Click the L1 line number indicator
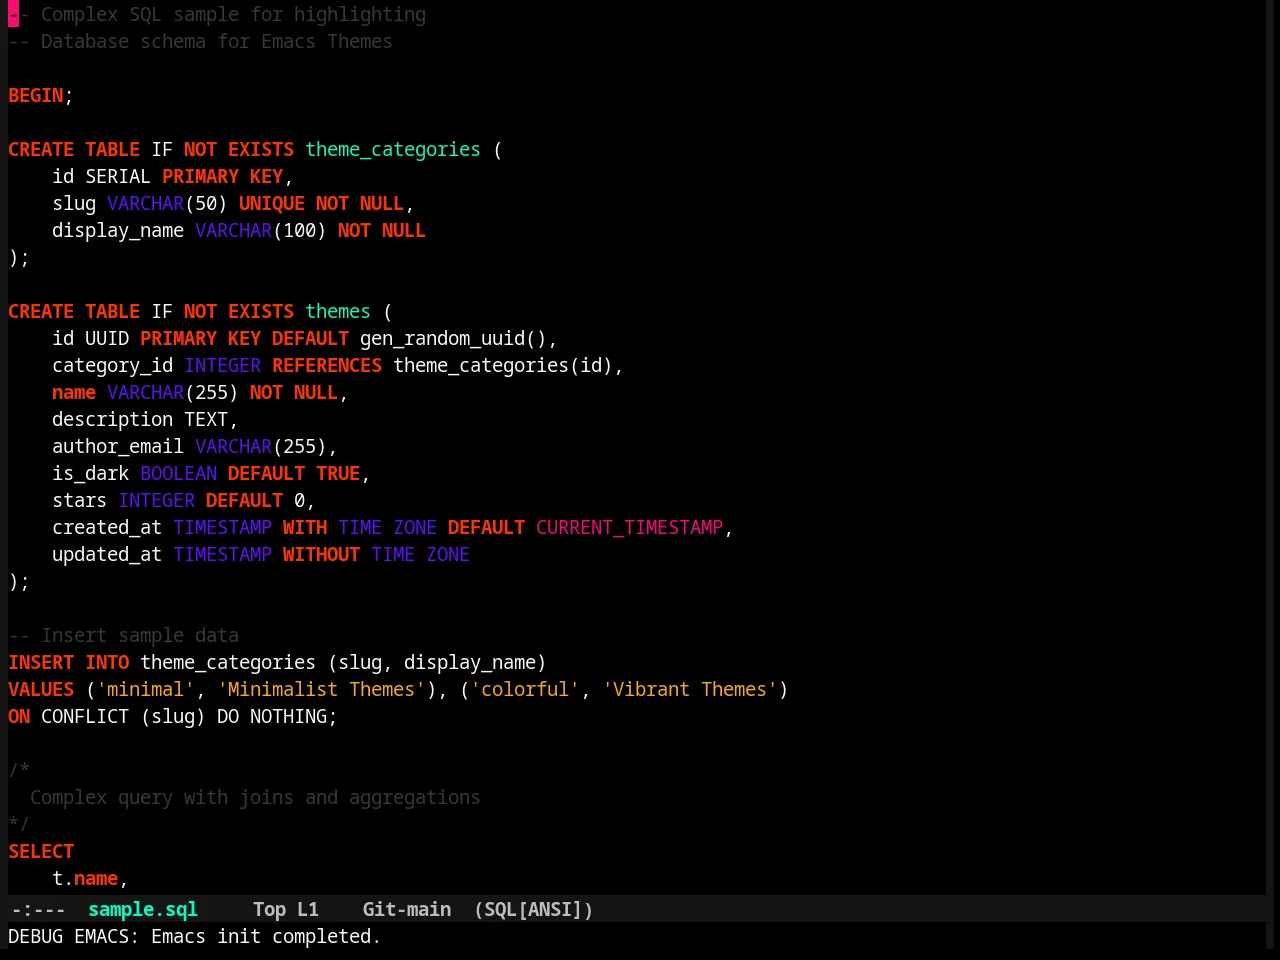 coord(308,909)
